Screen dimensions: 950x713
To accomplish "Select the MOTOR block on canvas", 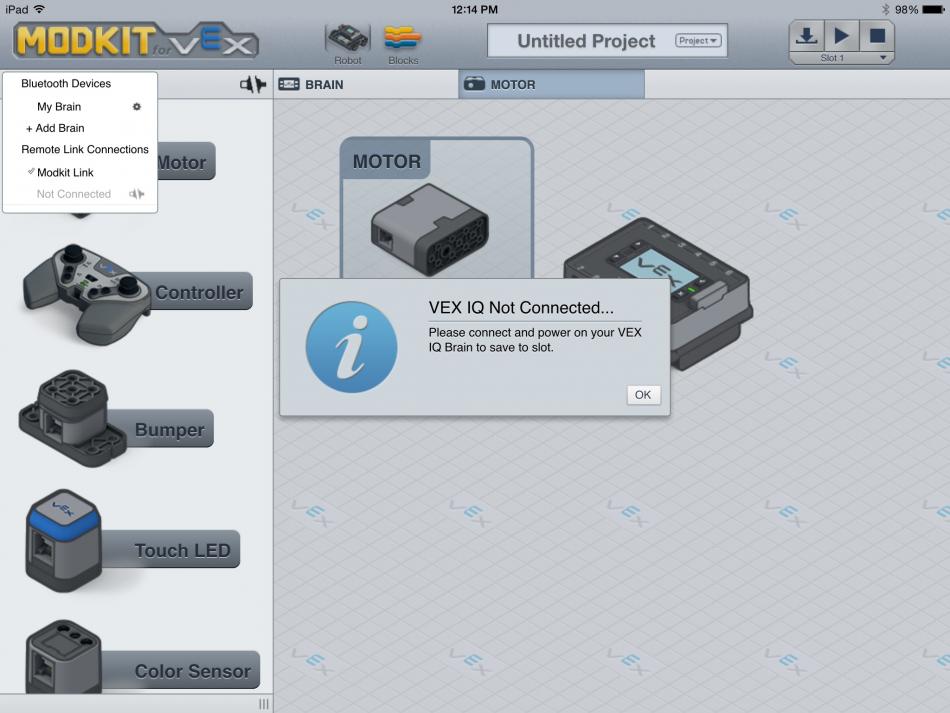I will (436, 209).
